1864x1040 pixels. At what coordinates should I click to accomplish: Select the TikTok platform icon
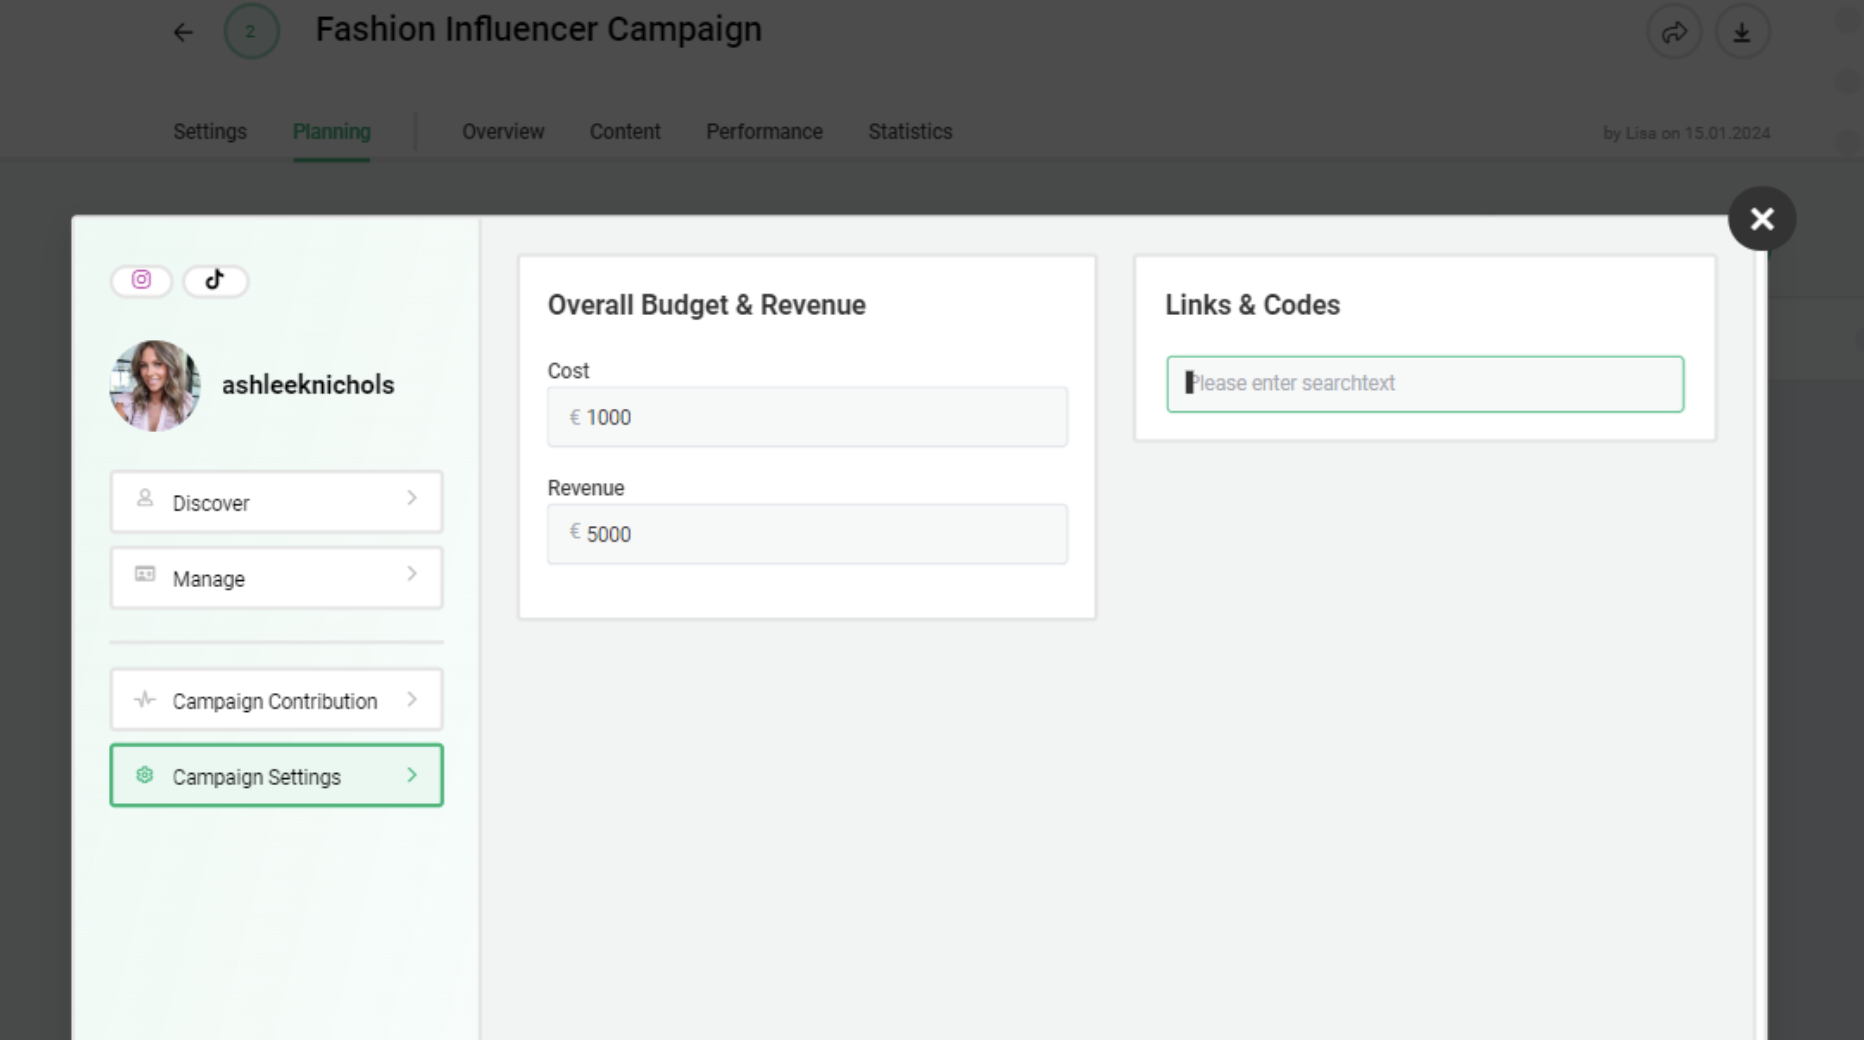(215, 281)
